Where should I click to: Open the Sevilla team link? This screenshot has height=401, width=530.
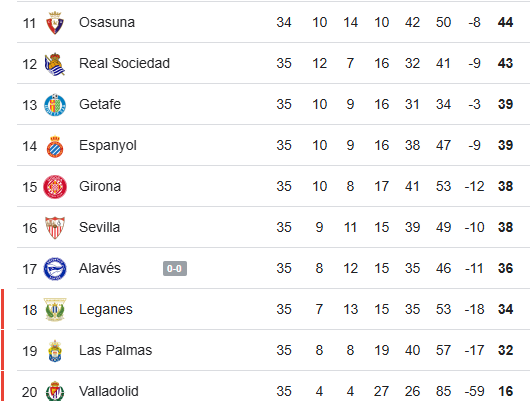tap(99, 228)
